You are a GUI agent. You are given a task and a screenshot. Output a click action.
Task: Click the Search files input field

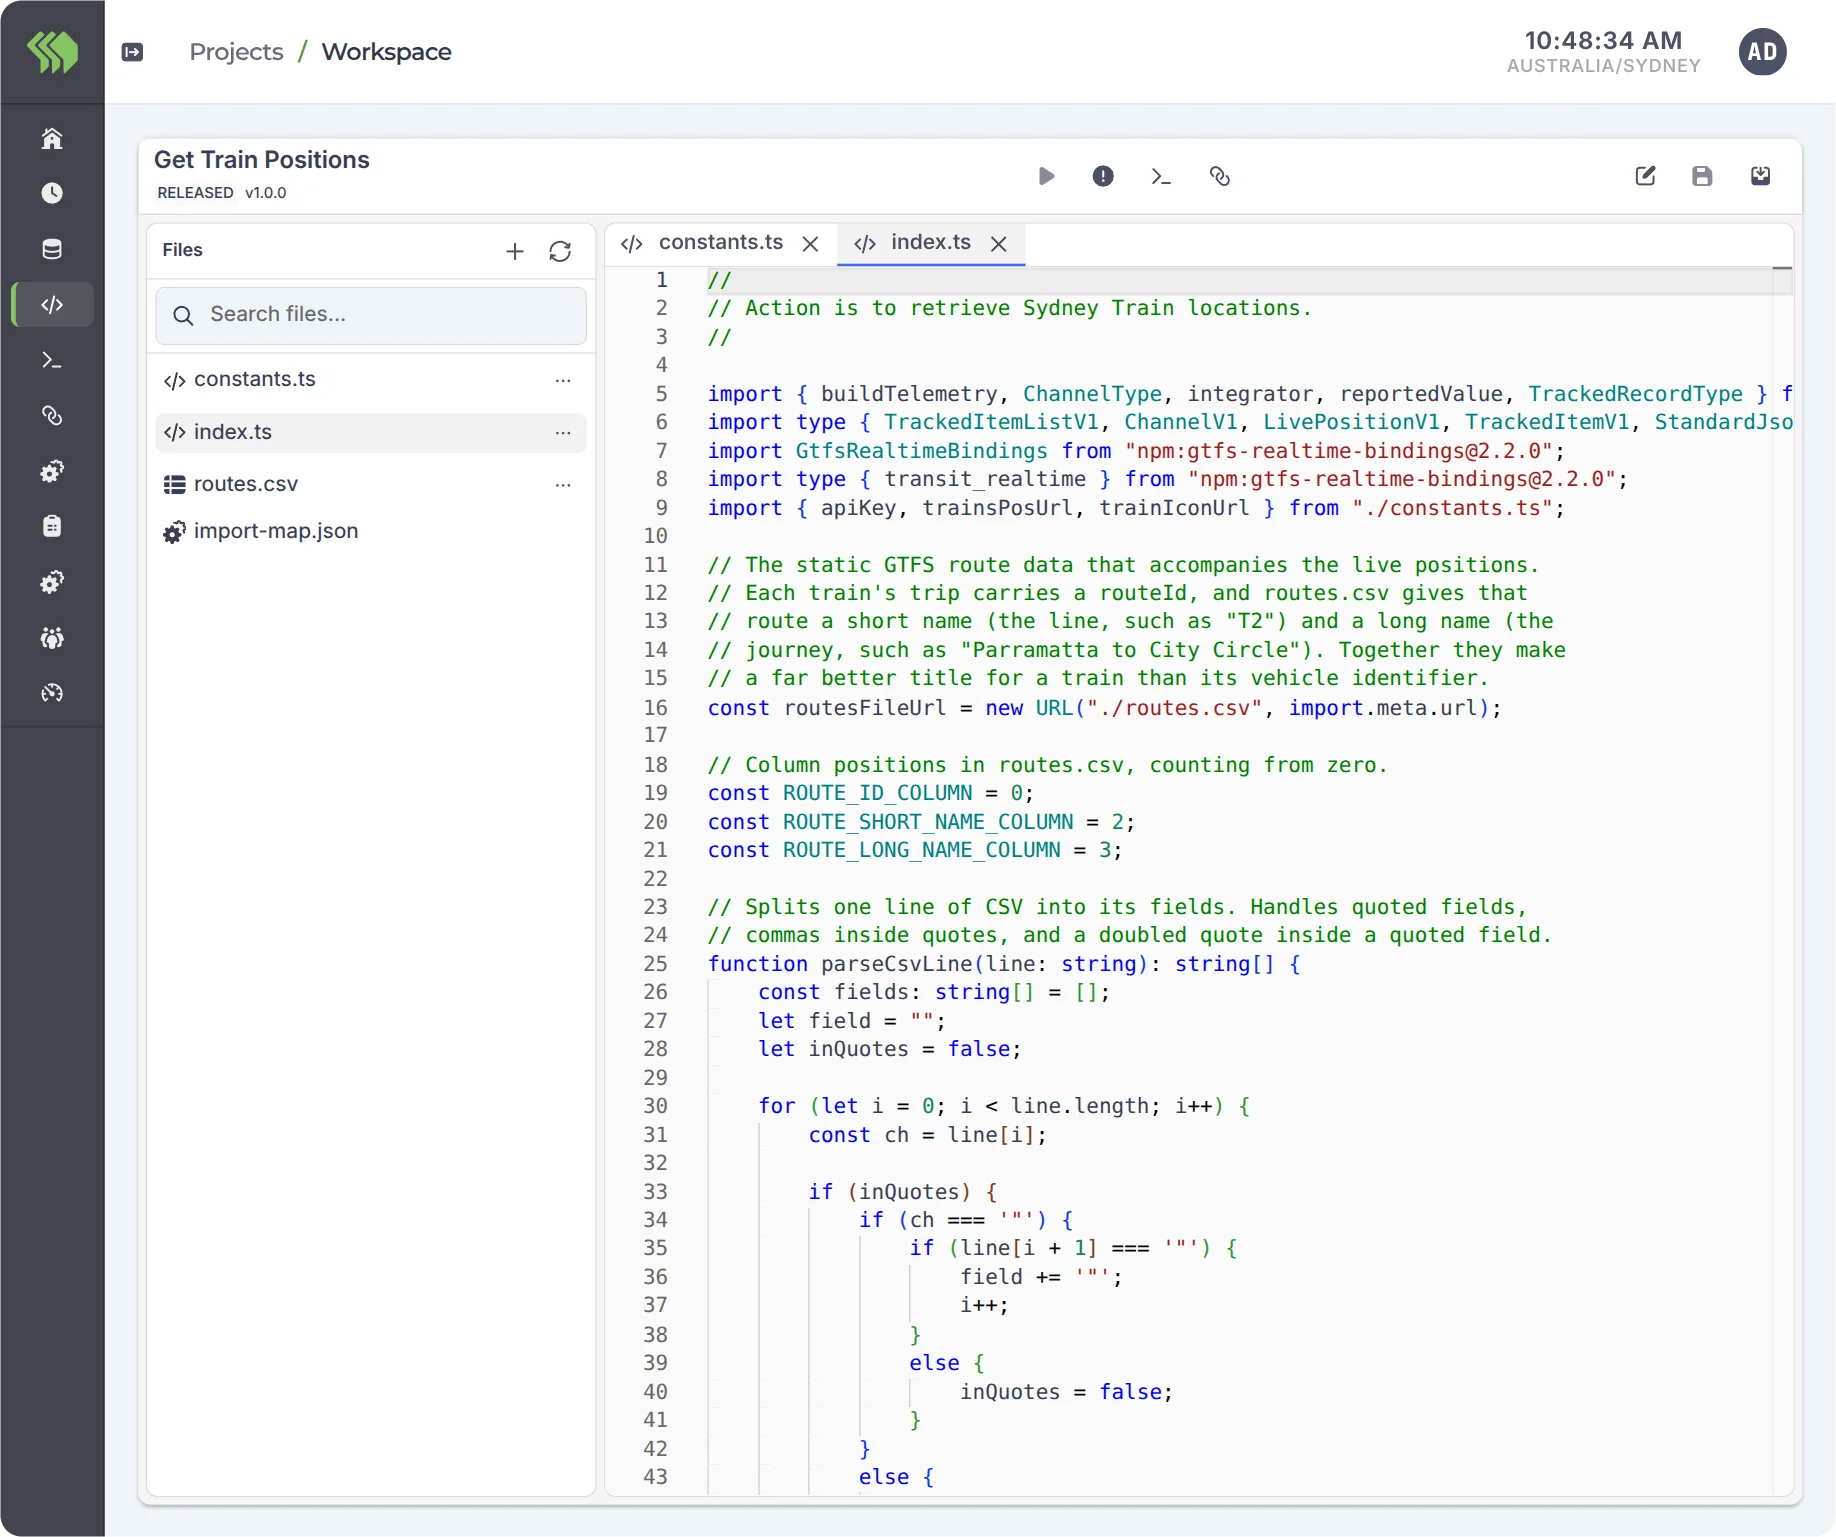[371, 315]
